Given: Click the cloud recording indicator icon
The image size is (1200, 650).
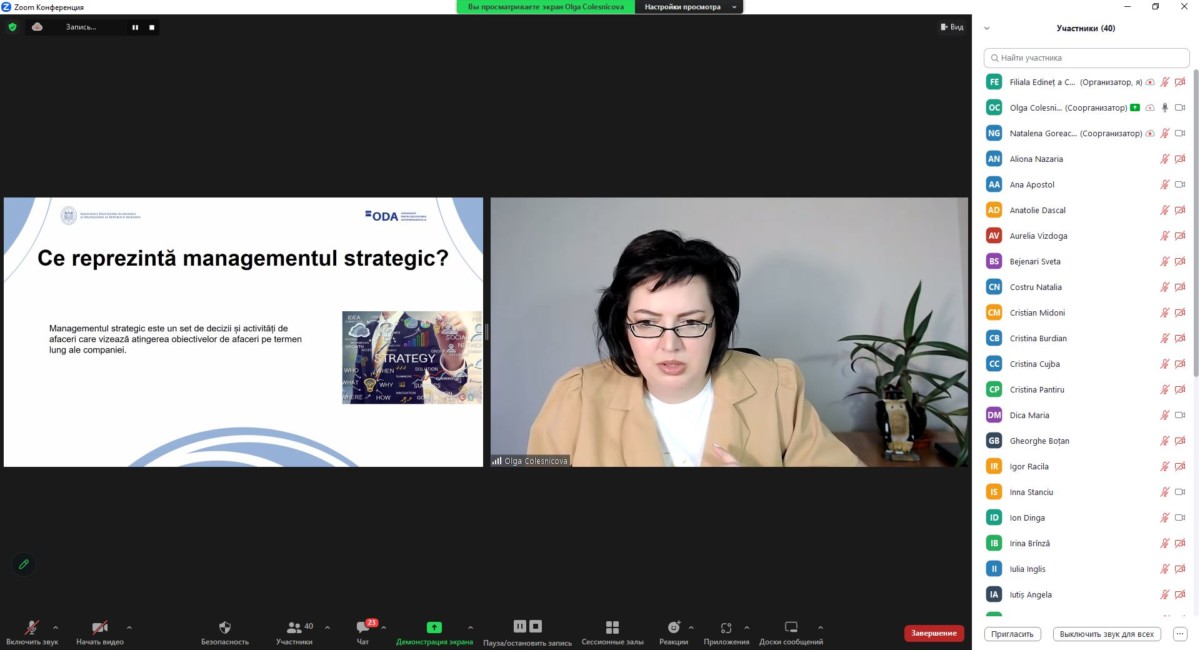Looking at the screenshot, I should tap(37, 27).
